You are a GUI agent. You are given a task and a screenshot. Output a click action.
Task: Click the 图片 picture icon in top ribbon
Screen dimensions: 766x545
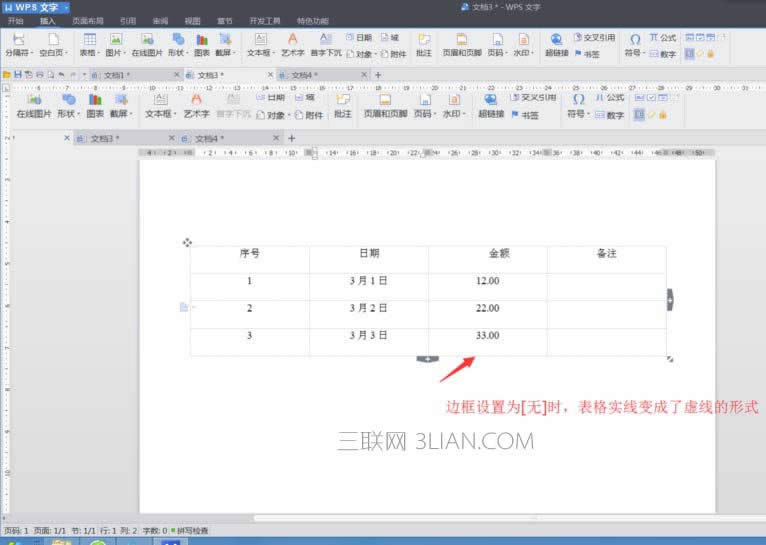click(x=116, y=40)
